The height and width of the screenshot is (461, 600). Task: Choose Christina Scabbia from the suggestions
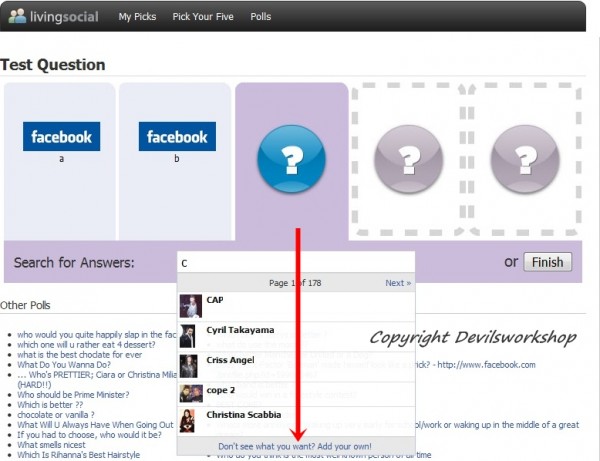pos(296,421)
